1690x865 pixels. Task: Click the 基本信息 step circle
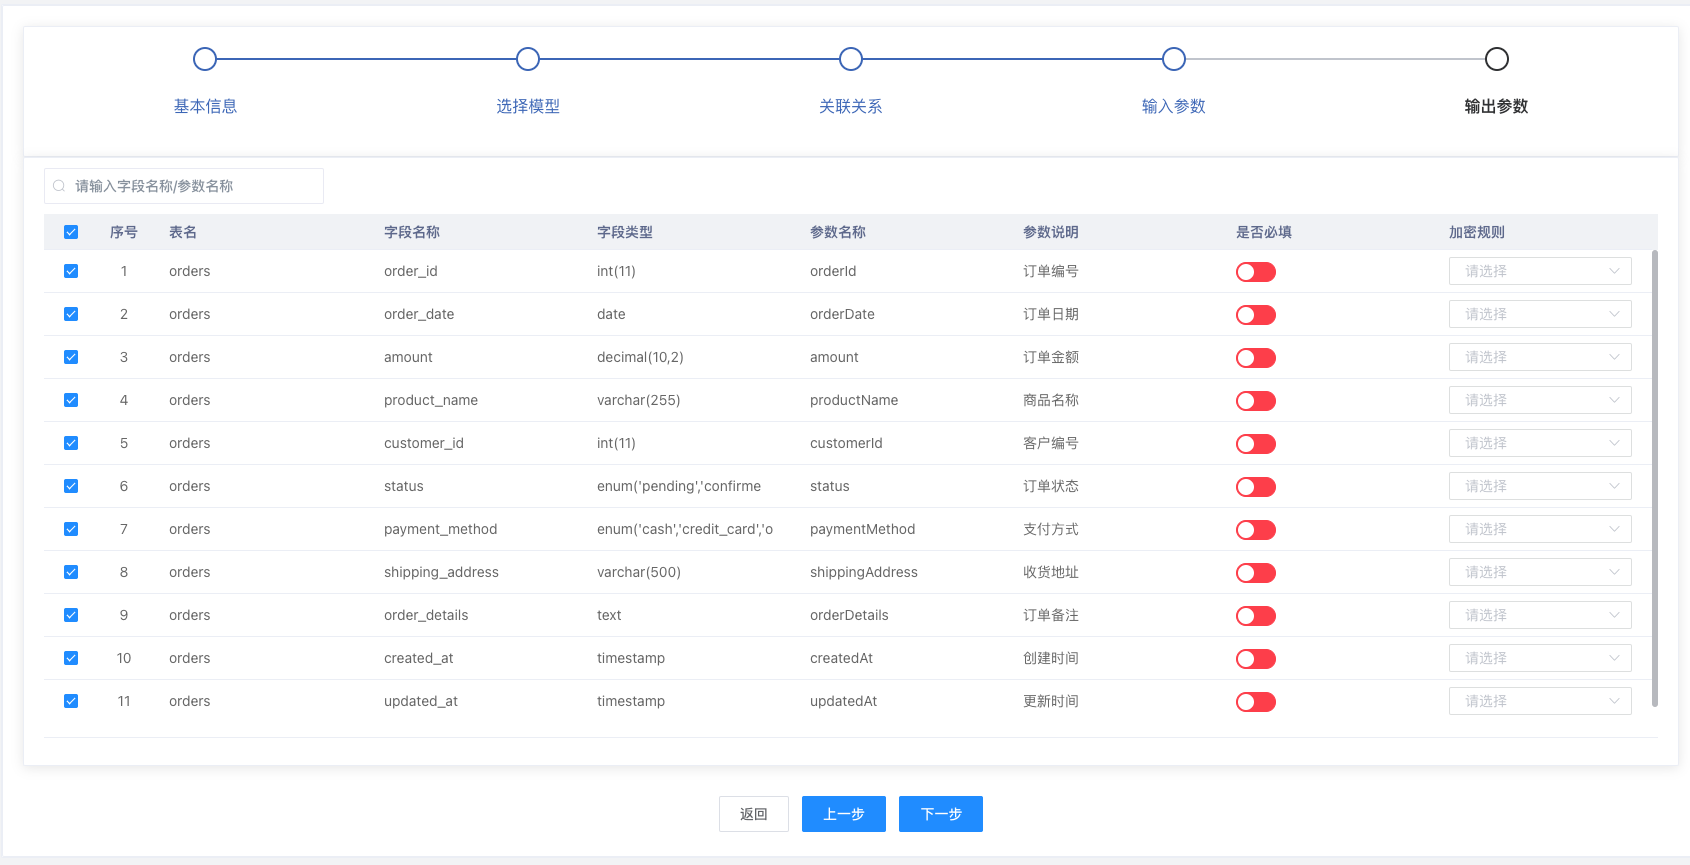pos(205,59)
